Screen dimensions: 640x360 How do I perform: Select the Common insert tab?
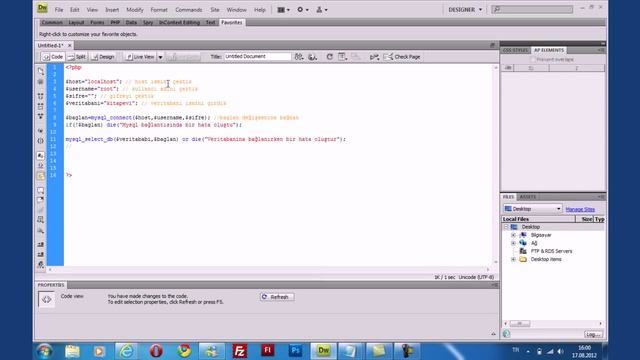(52, 22)
